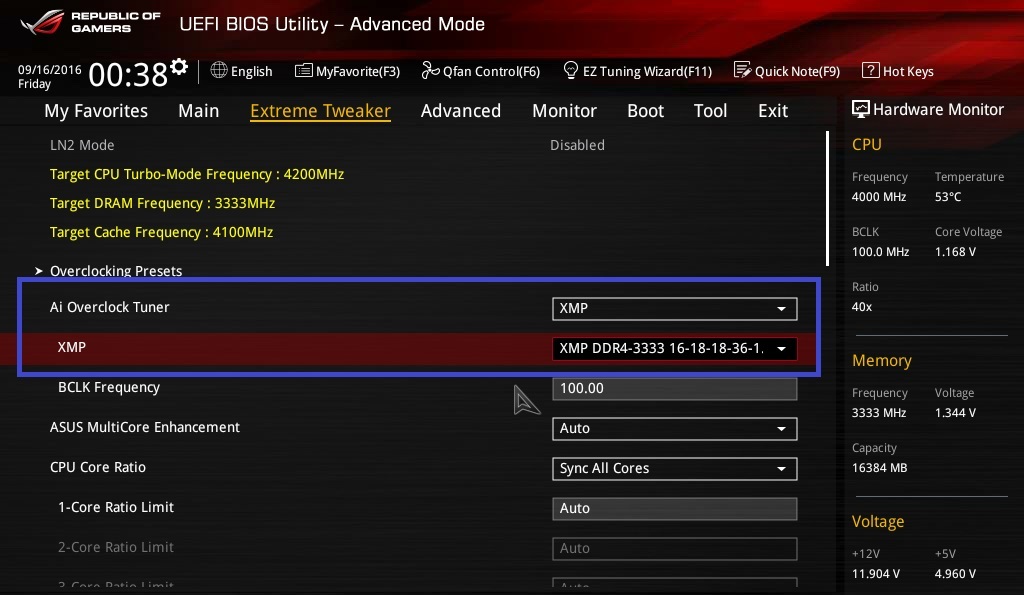The height and width of the screenshot is (595, 1024).
Task: Click the Ratio 40x value
Action: tap(862, 306)
